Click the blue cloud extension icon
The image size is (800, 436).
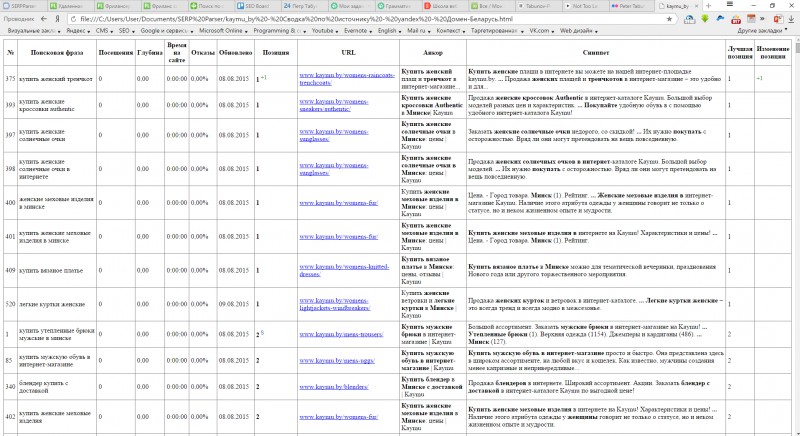tap(720, 19)
